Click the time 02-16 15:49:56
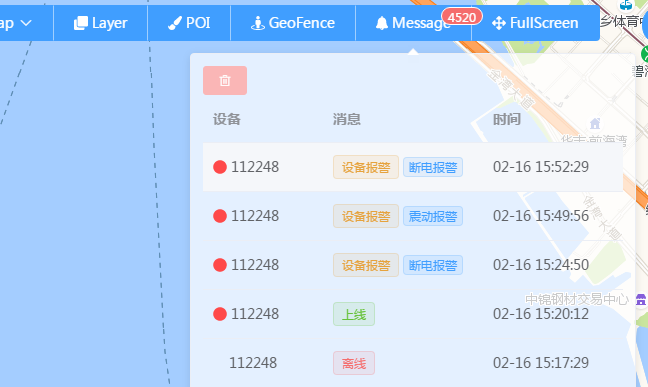The image size is (648, 387). click(x=541, y=216)
